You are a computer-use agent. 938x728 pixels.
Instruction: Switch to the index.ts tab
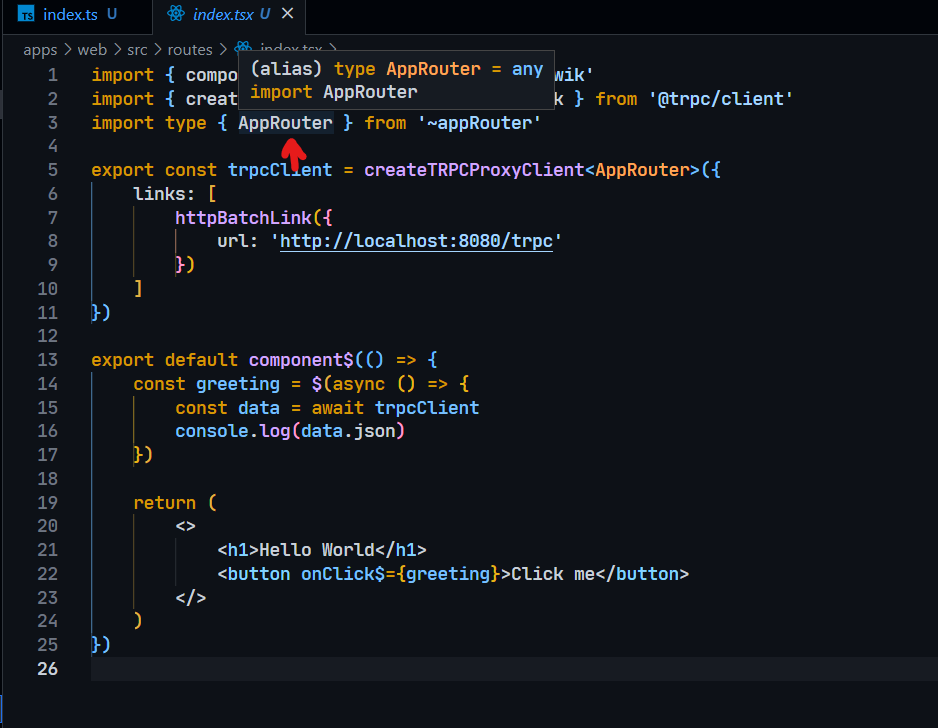pos(77,14)
